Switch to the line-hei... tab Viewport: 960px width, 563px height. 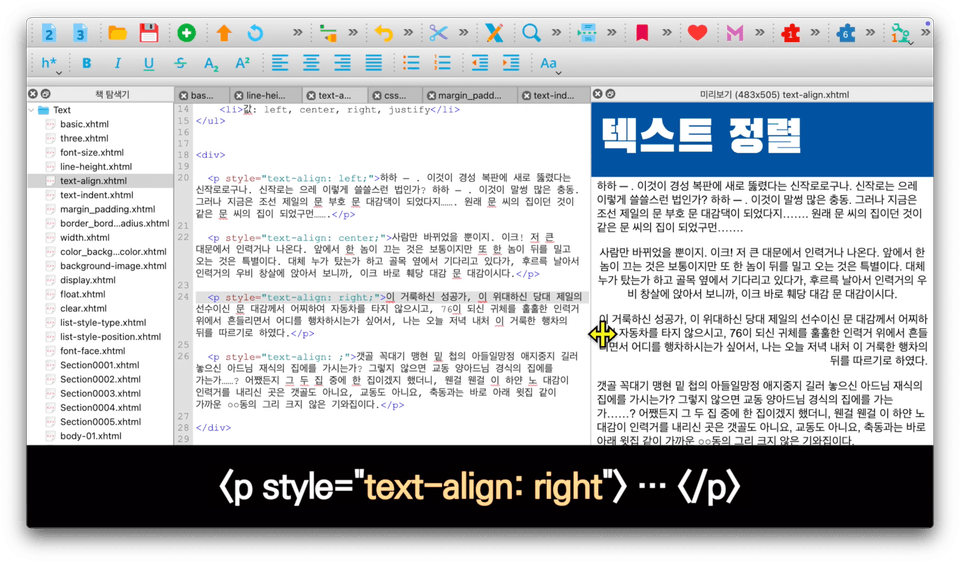click(266, 95)
